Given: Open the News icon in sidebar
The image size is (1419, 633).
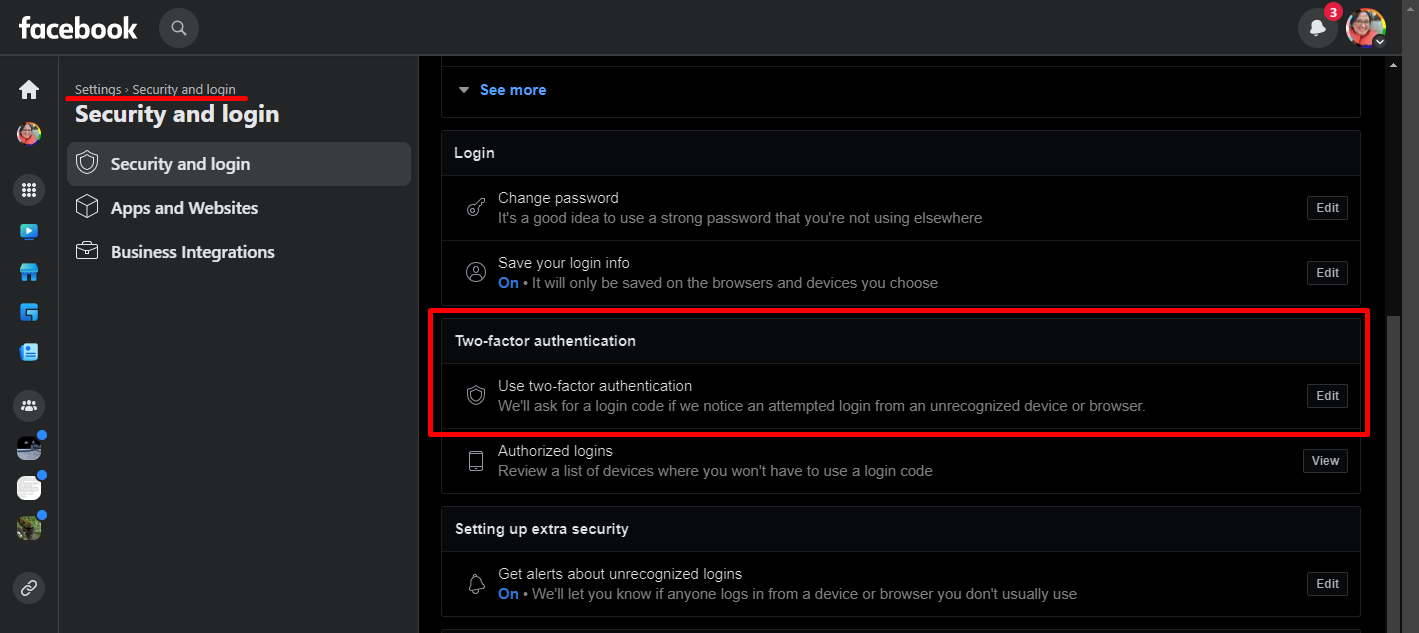Looking at the screenshot, I should 29,352.
